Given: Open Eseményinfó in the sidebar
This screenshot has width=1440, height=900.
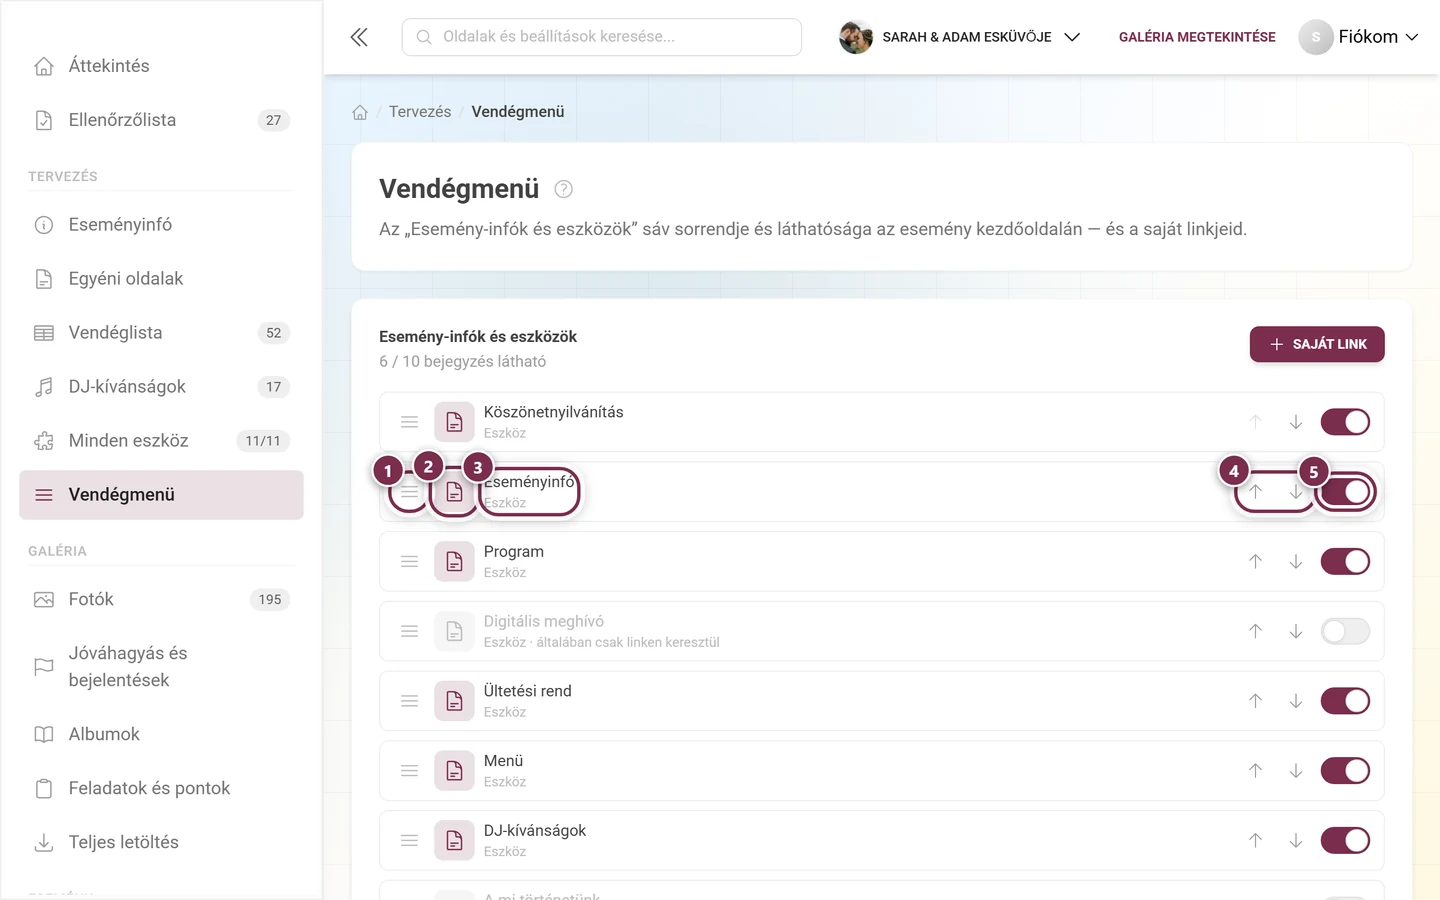Looking at the screenshot, I should tap(161, 225).
